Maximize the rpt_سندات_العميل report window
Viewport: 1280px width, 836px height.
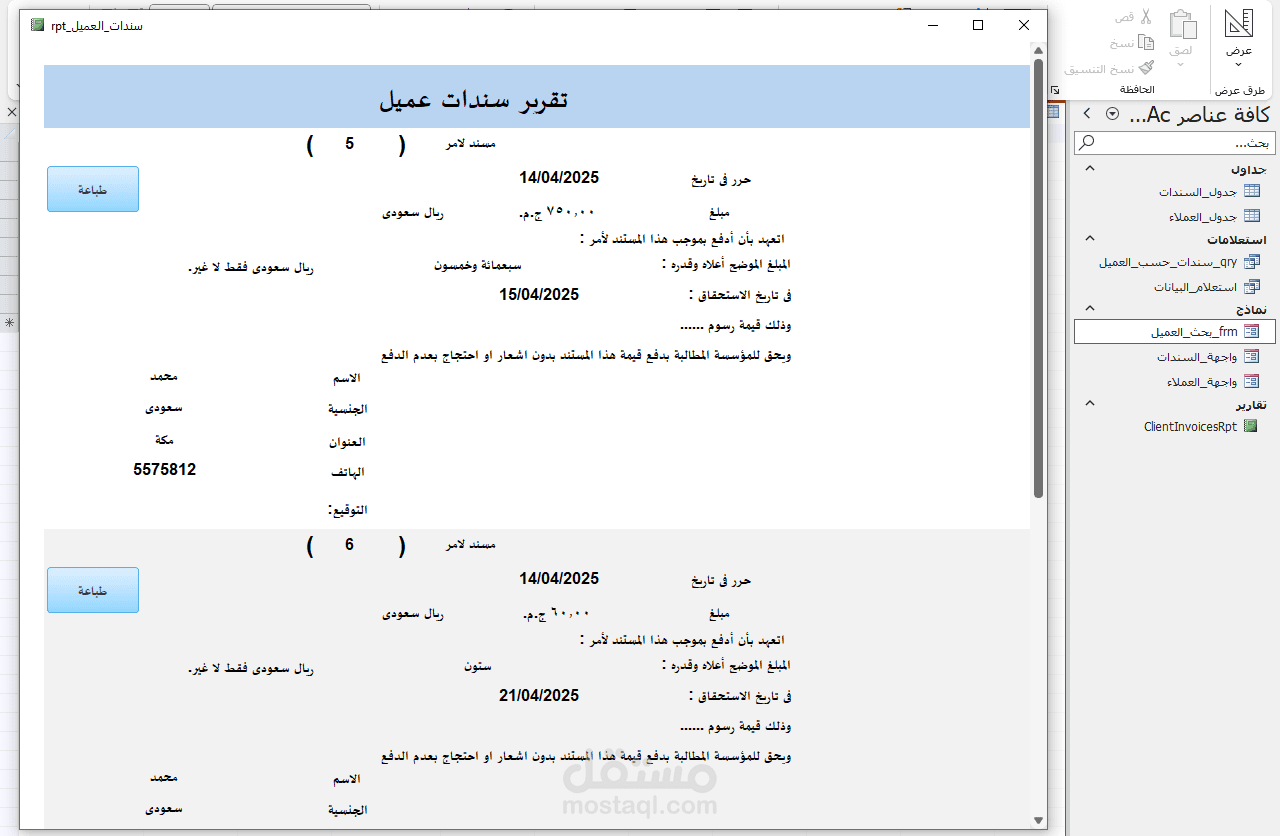click(978, 25)
